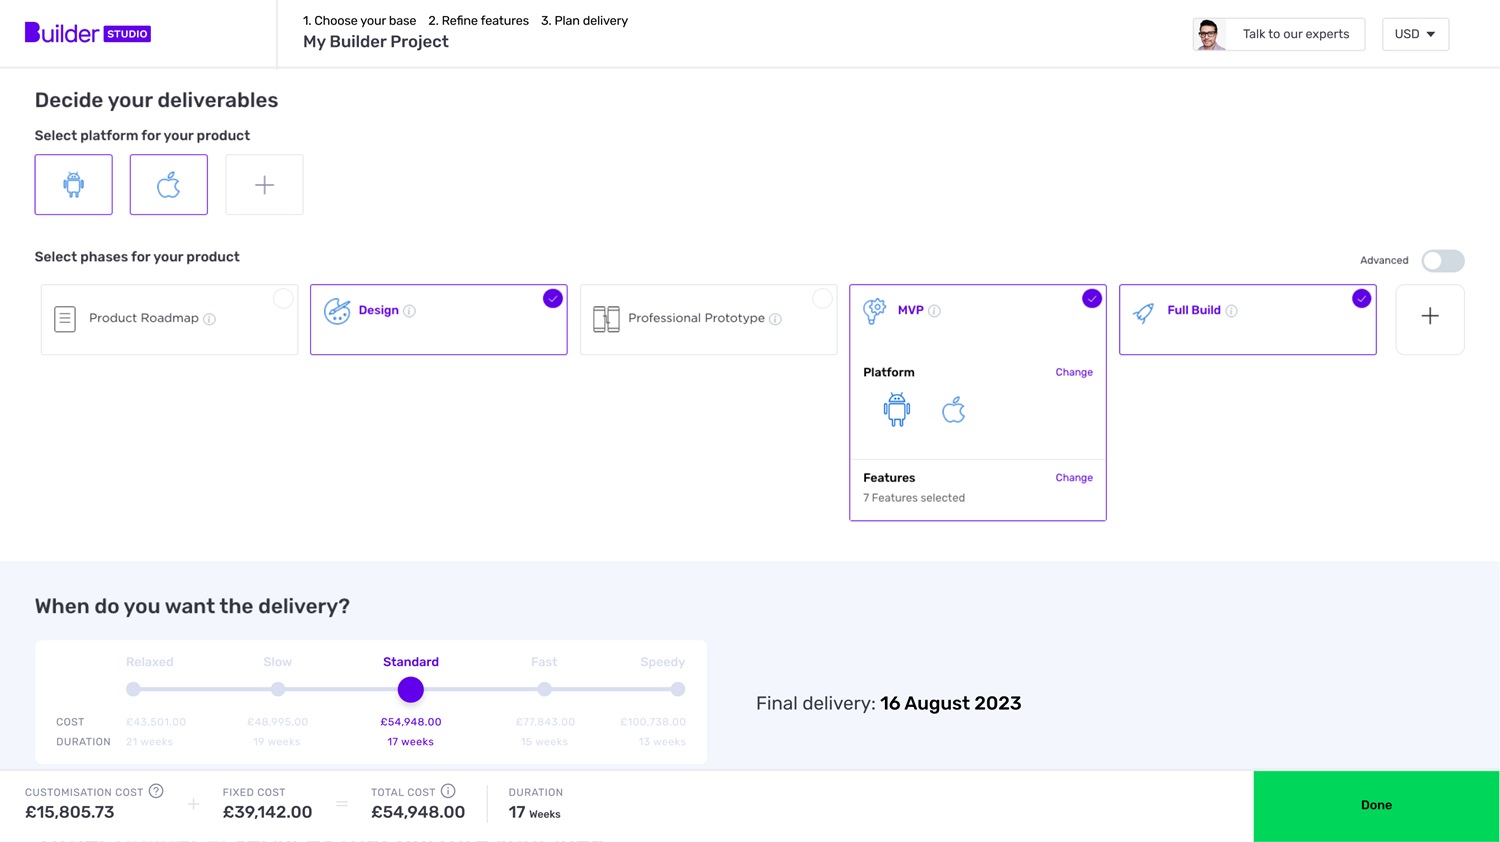The width and height of the screenshot is (1500, 842).
Task: Open Total Cost info icon
Action: (448, 791)
